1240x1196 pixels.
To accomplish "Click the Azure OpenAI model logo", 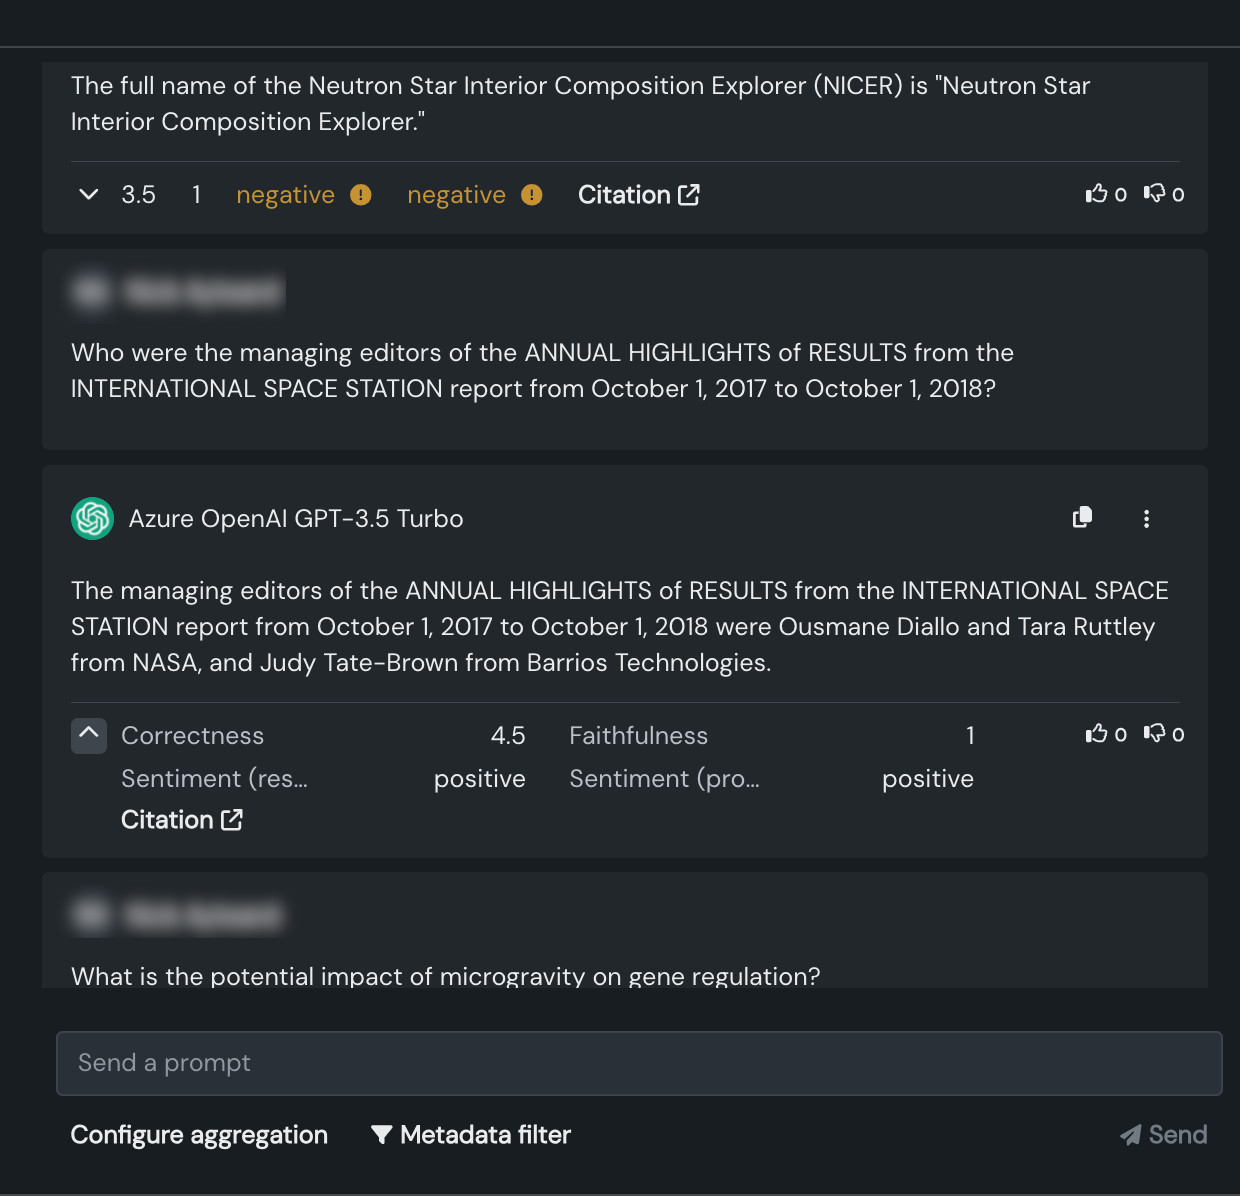I will 92,518.
